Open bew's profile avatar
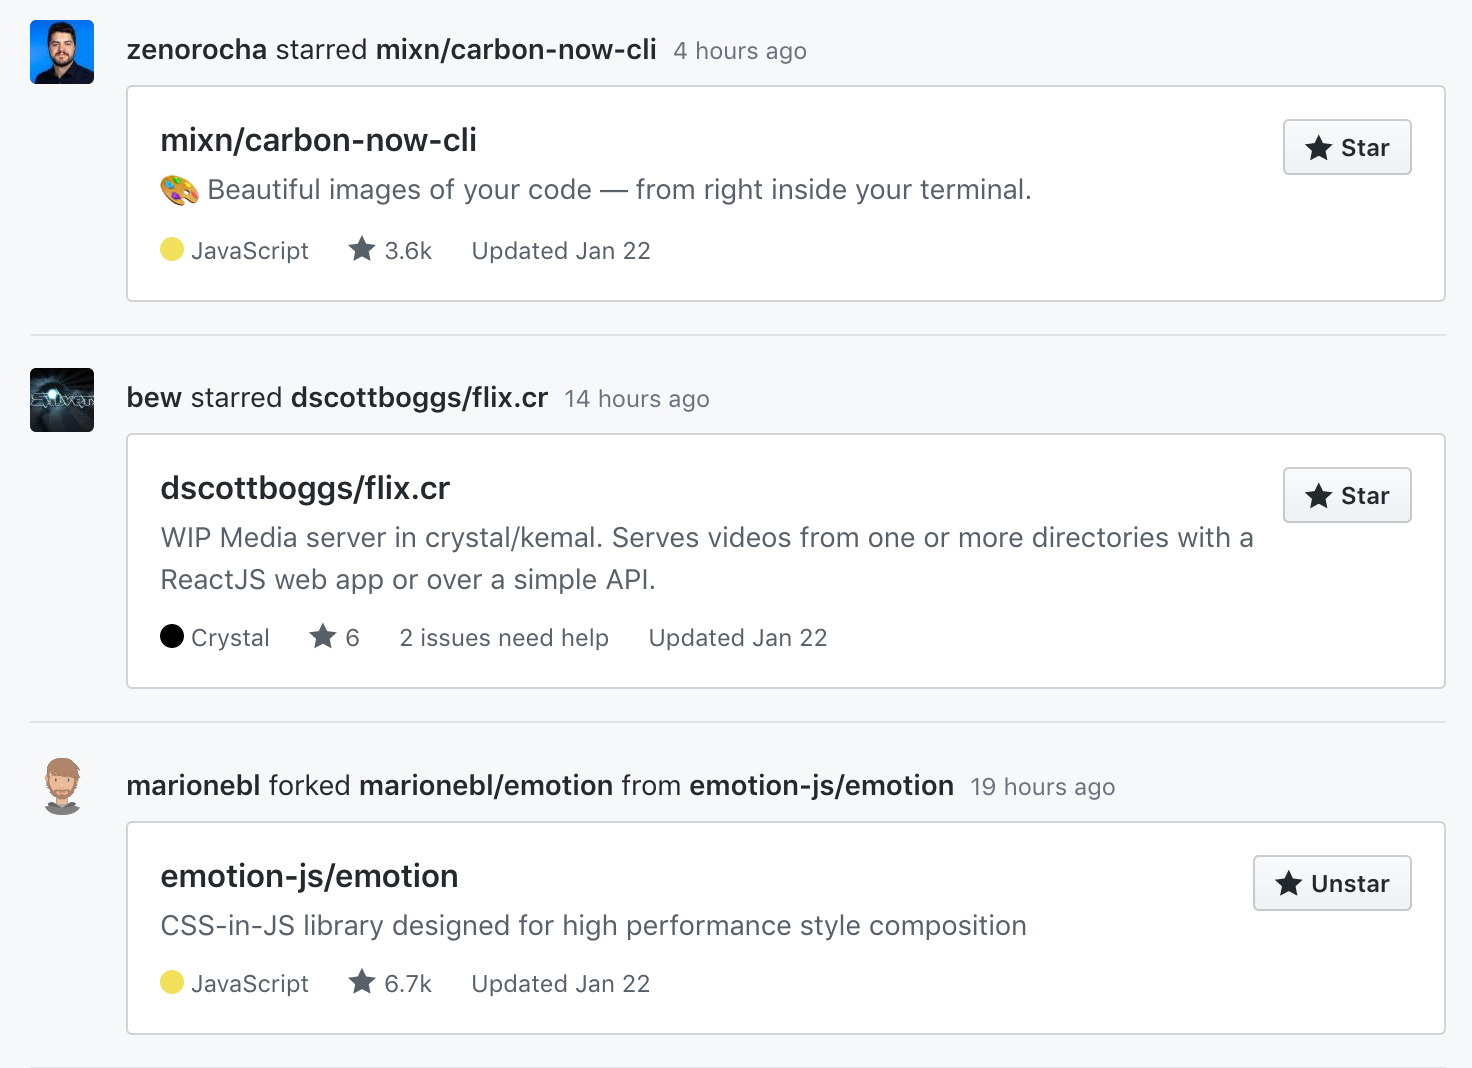Screen dimensions: 1472x1068 (62, 400)
